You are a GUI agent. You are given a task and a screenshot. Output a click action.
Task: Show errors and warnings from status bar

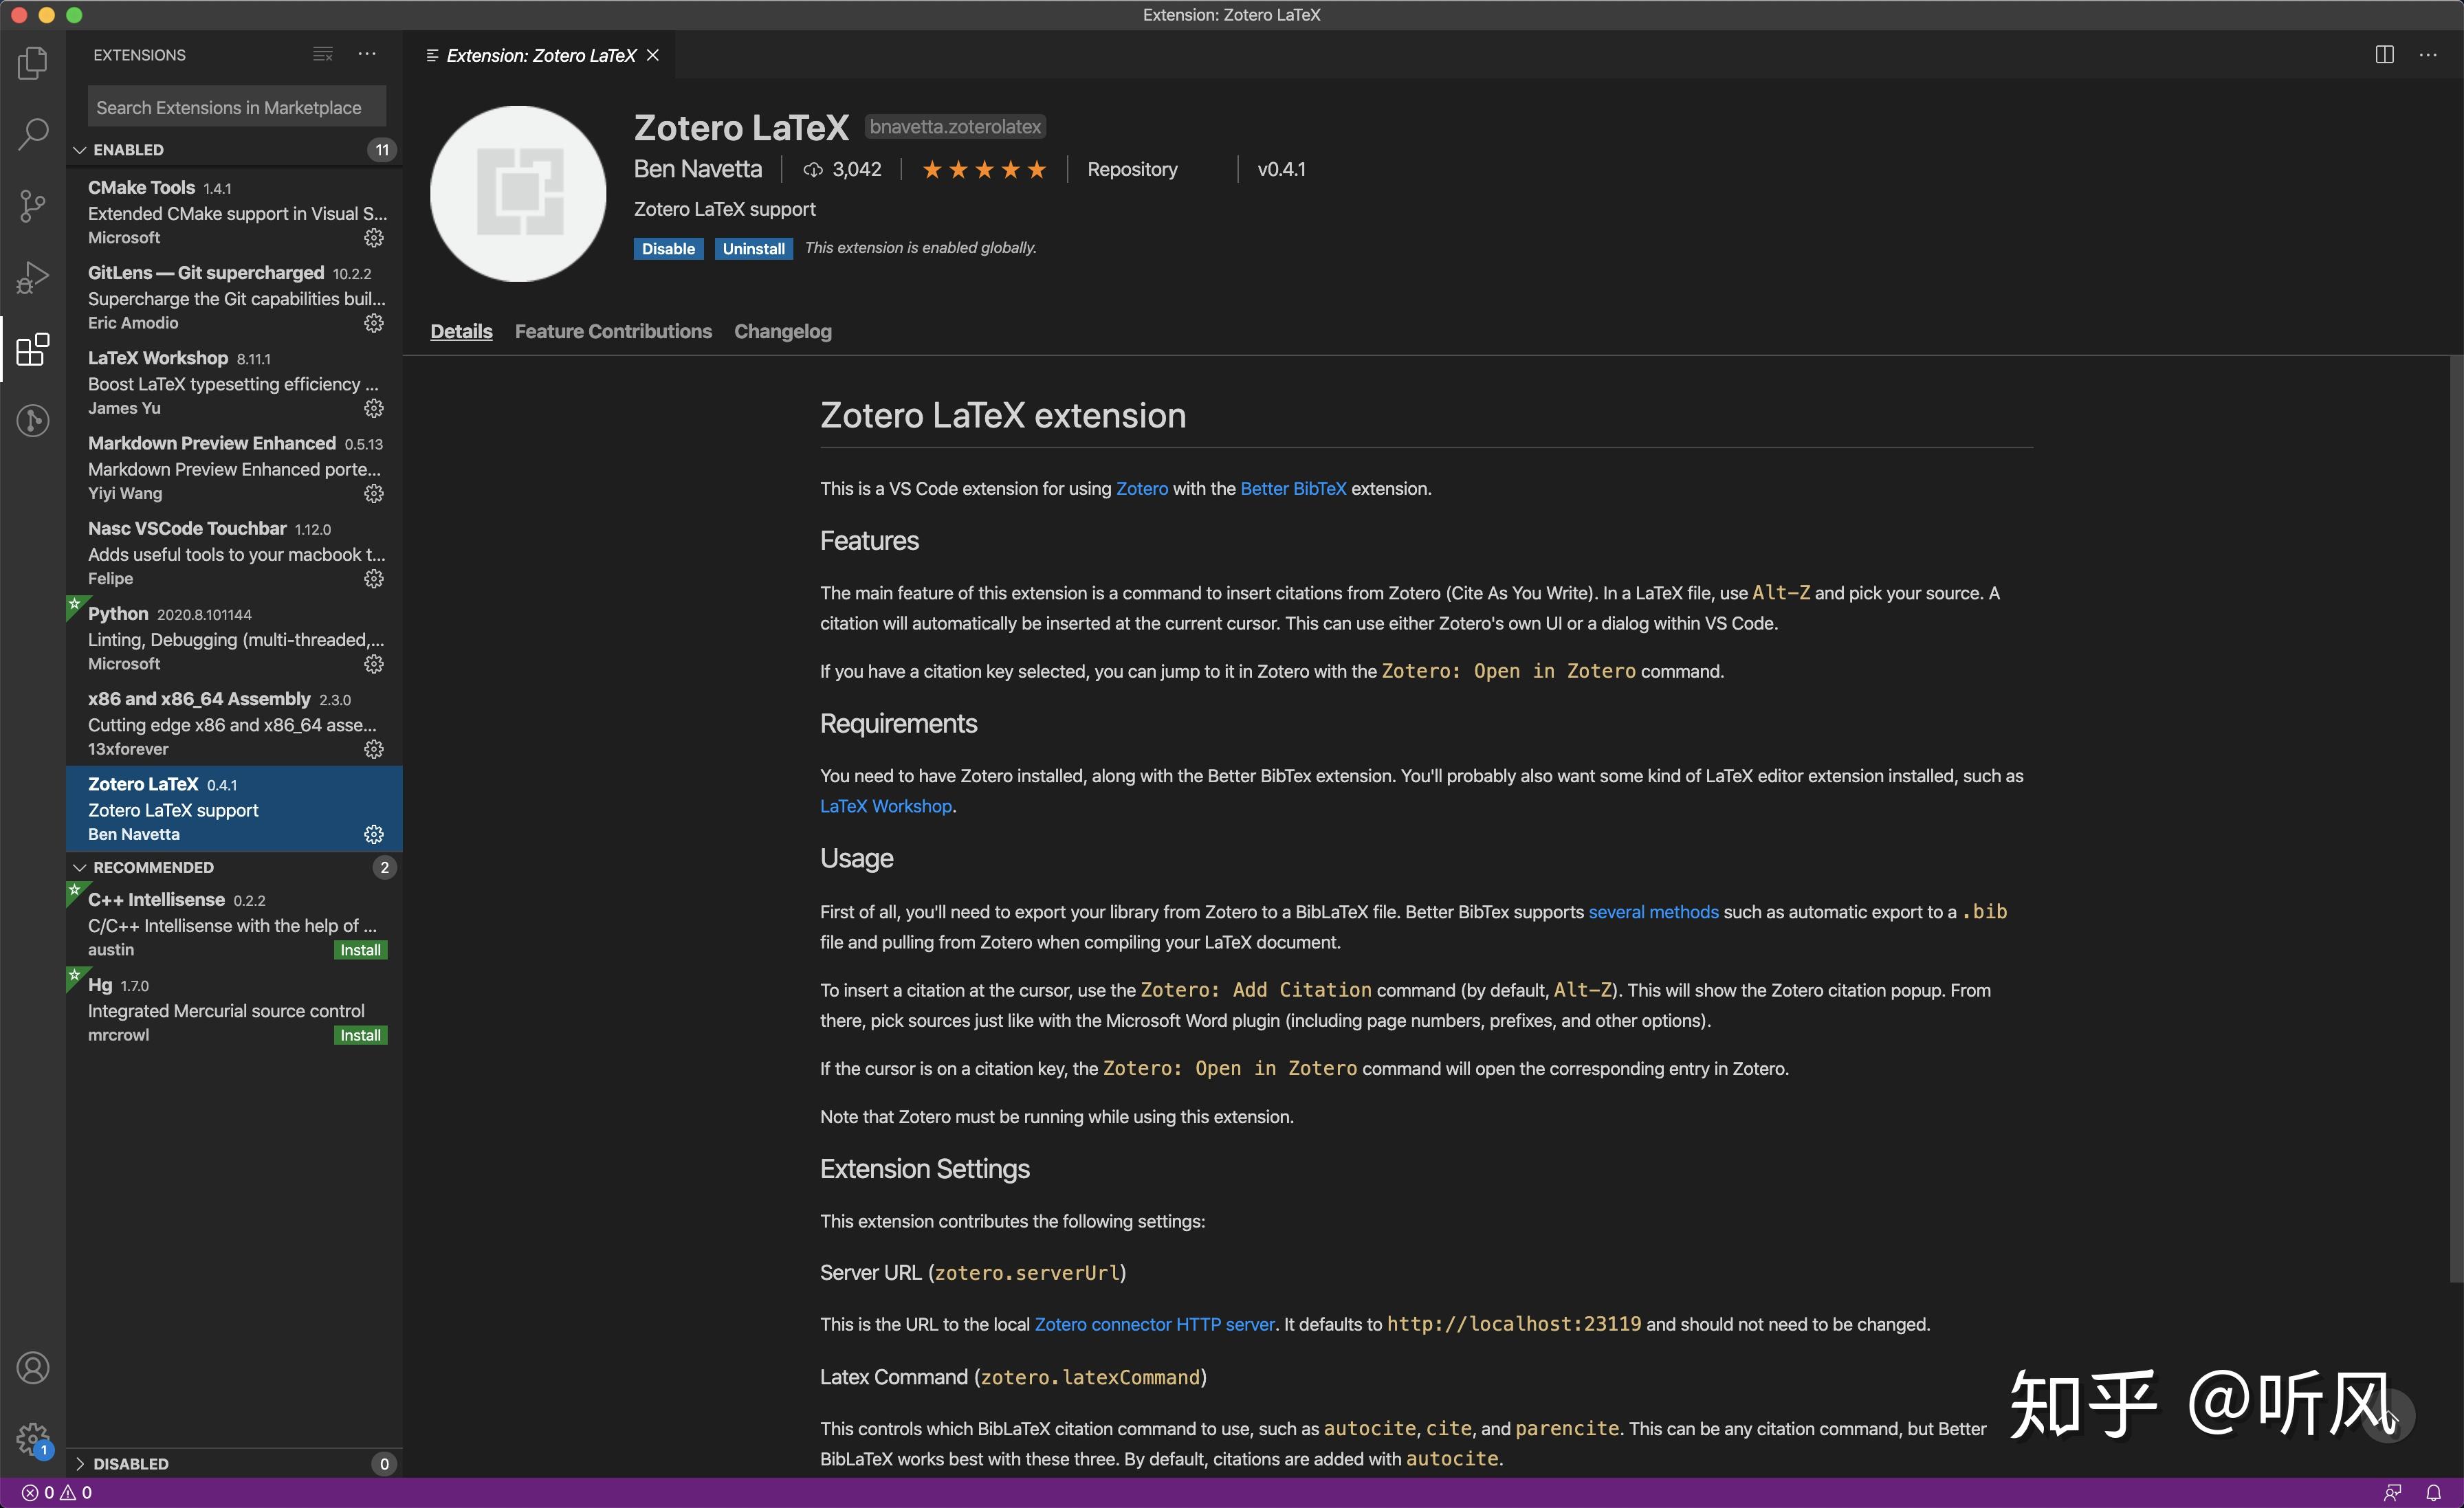pyautogui.click(x=57, y=1492)
